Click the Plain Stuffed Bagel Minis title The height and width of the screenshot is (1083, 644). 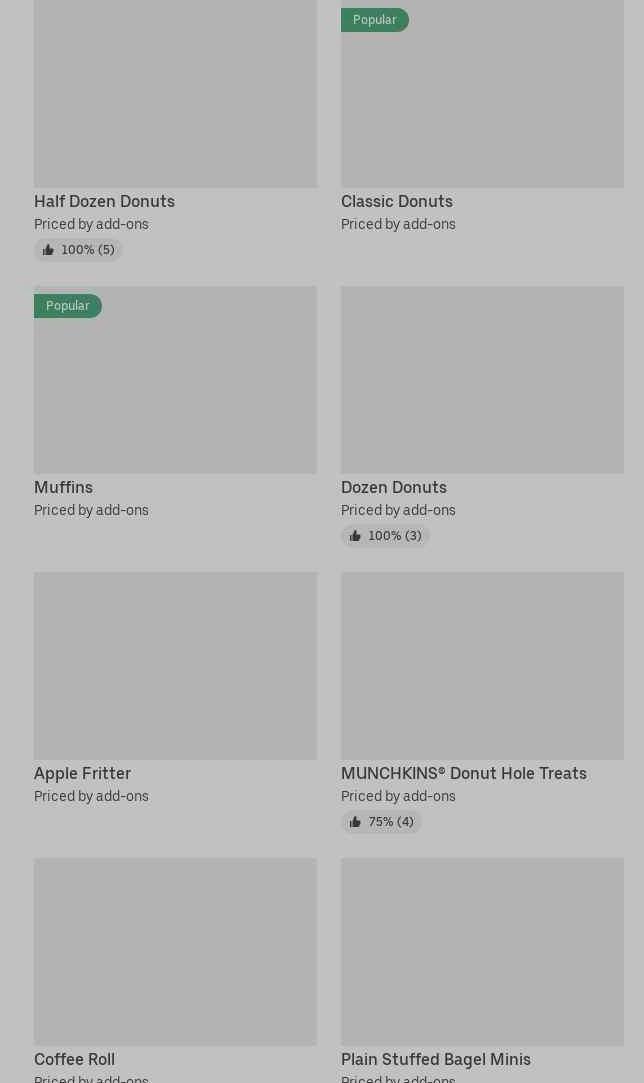tap(435, 1060)
